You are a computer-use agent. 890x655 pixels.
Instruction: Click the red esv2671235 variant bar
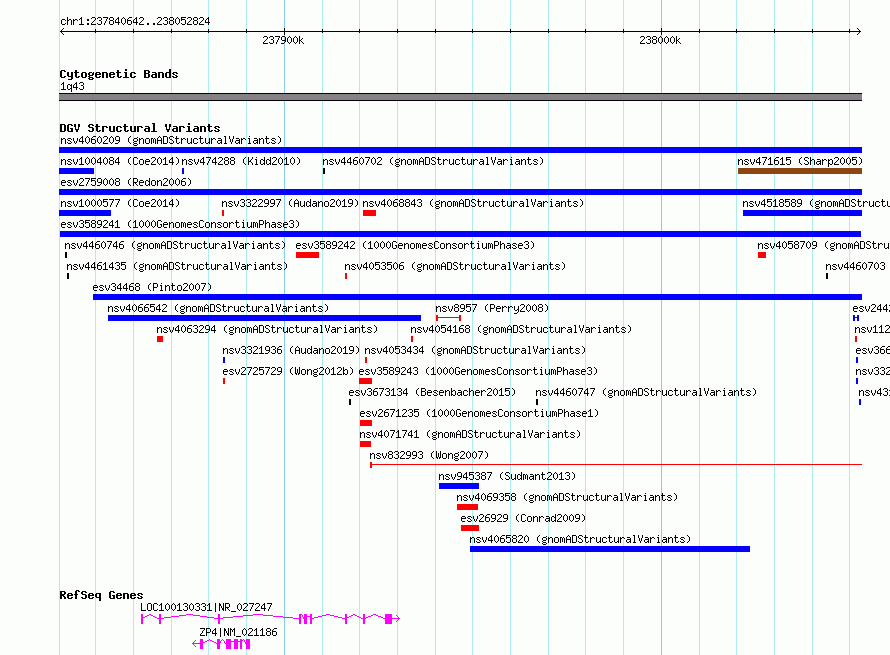(366, 423)
